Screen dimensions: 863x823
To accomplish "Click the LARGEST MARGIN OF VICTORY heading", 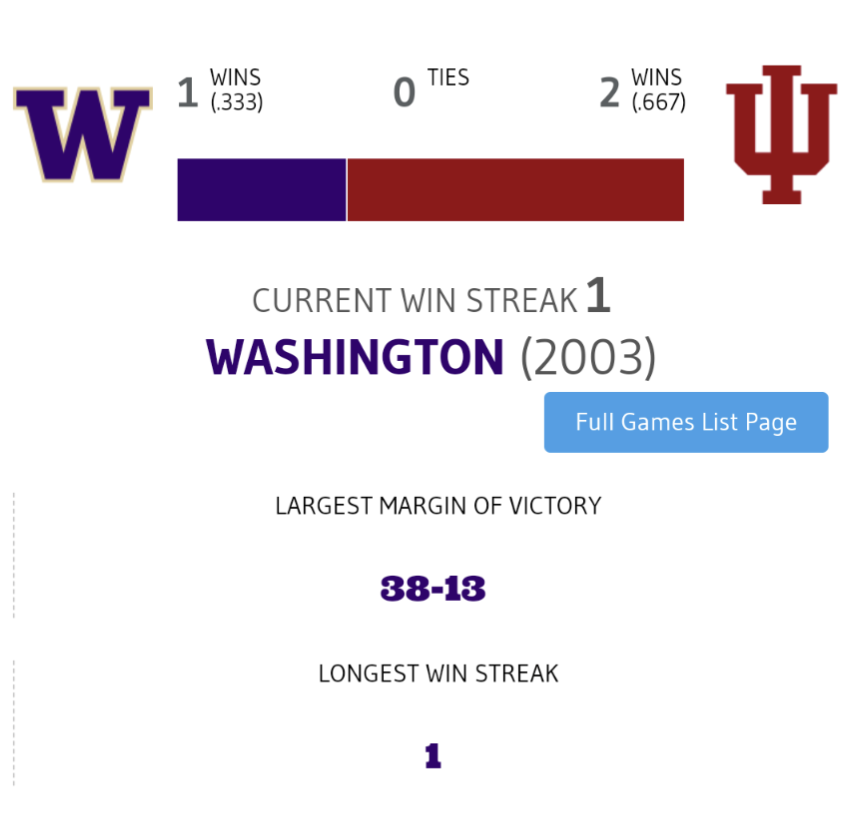I will 438,506.
